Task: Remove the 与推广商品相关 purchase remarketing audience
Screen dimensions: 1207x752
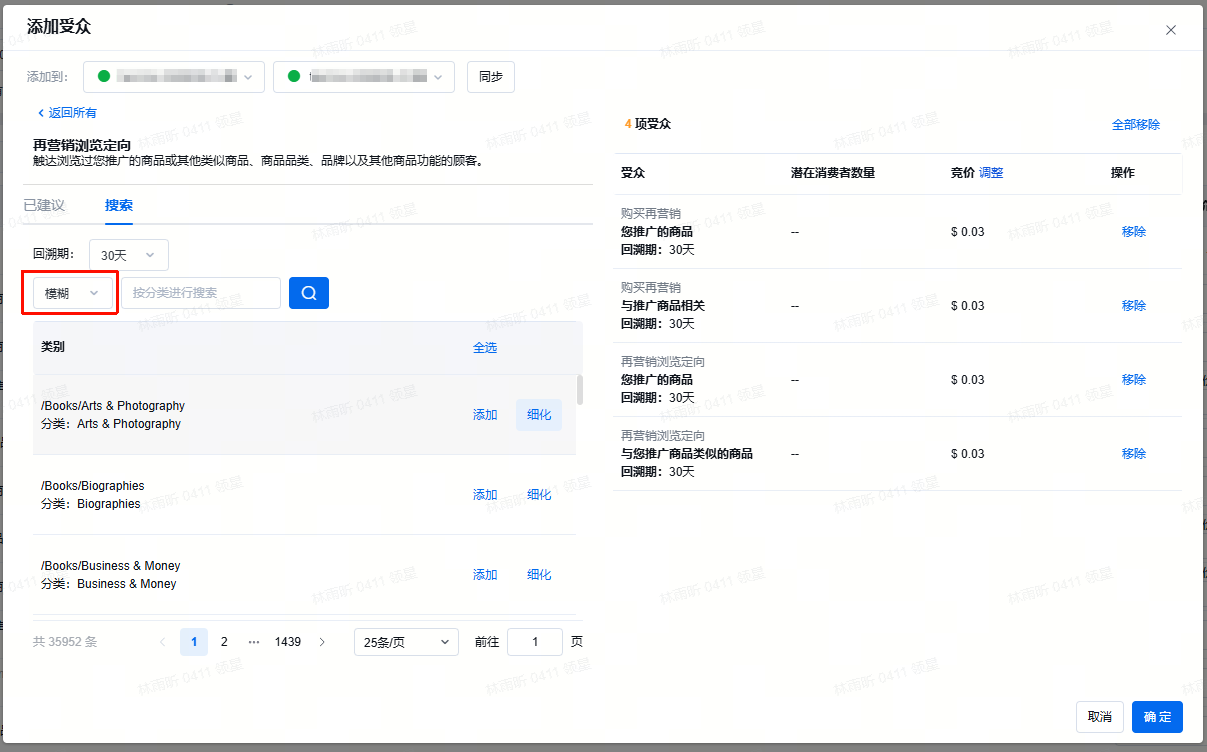Action: pyautogui.click(x=1134, y=306)
